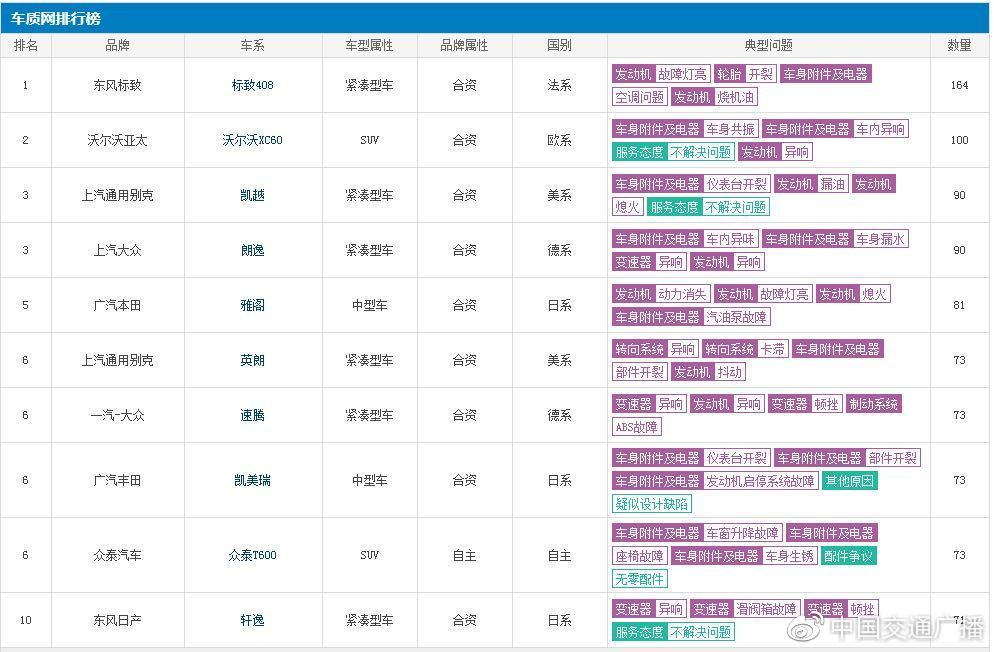Click the 品牌属性 column header
Viewport: 994px width, 652px height.
pos(465,46)
